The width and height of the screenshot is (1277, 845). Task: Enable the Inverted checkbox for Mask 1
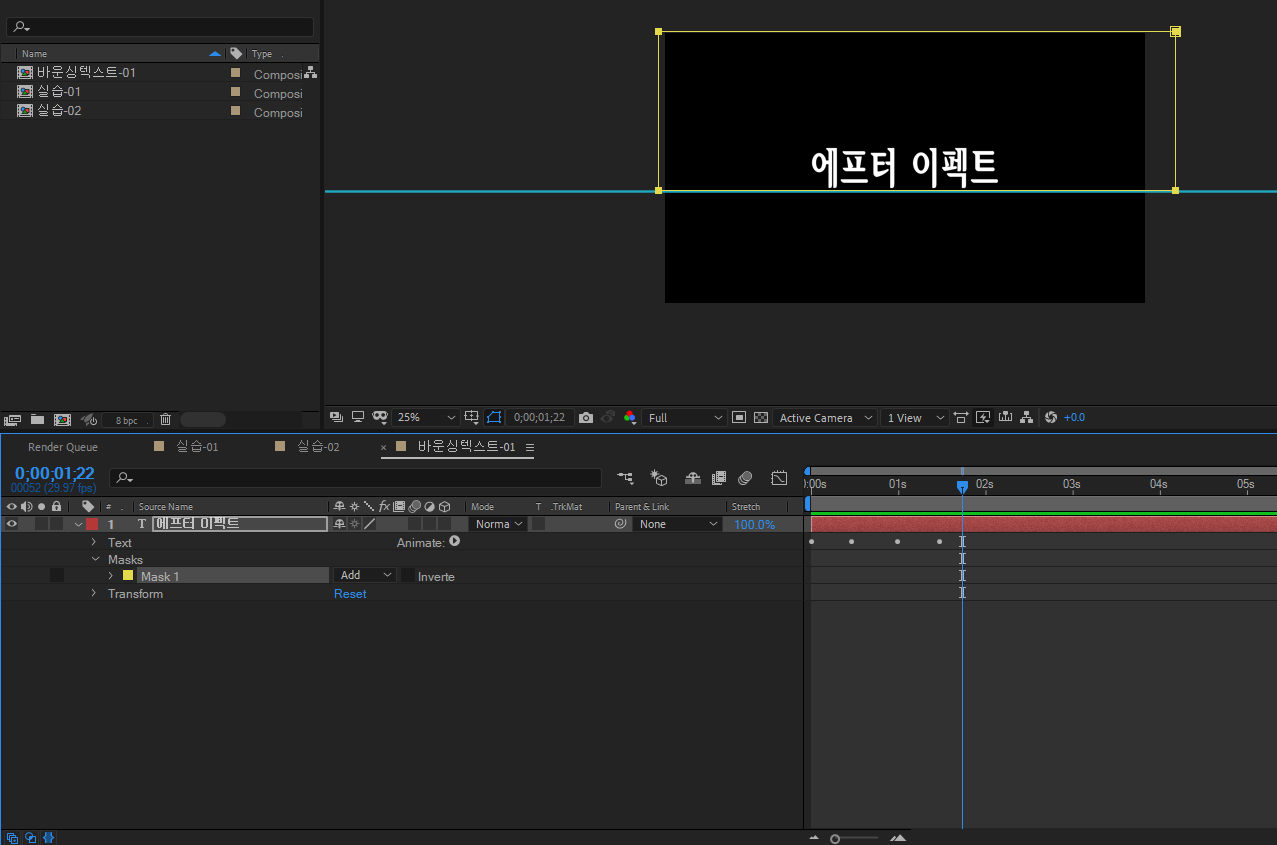pyautogui.click(x=408, y=576)
